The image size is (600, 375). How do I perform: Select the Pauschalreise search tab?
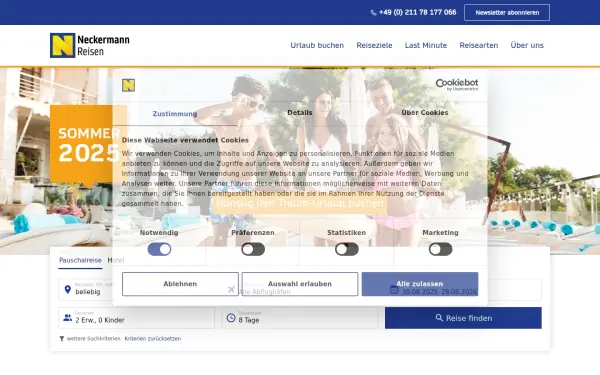click(x=80, y=260)
